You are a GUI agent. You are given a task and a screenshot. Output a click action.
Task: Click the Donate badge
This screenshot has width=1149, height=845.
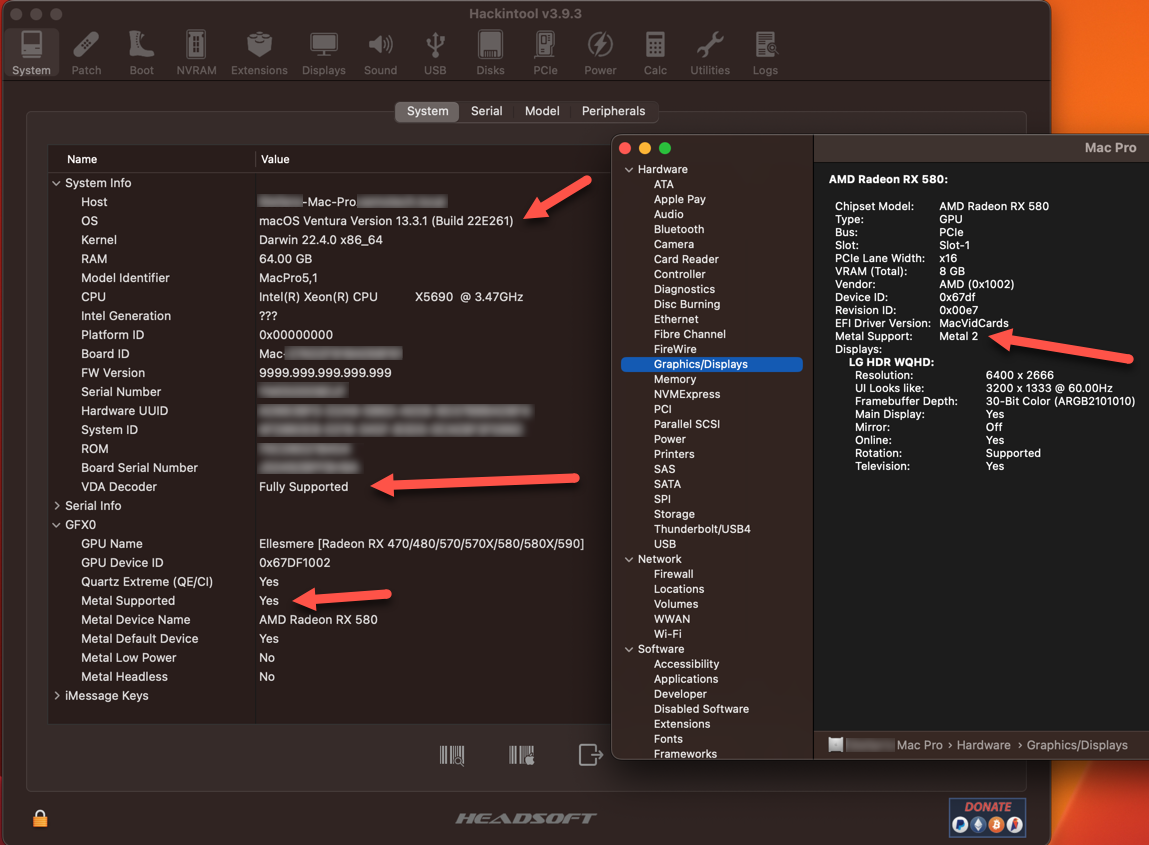[987, 817]
